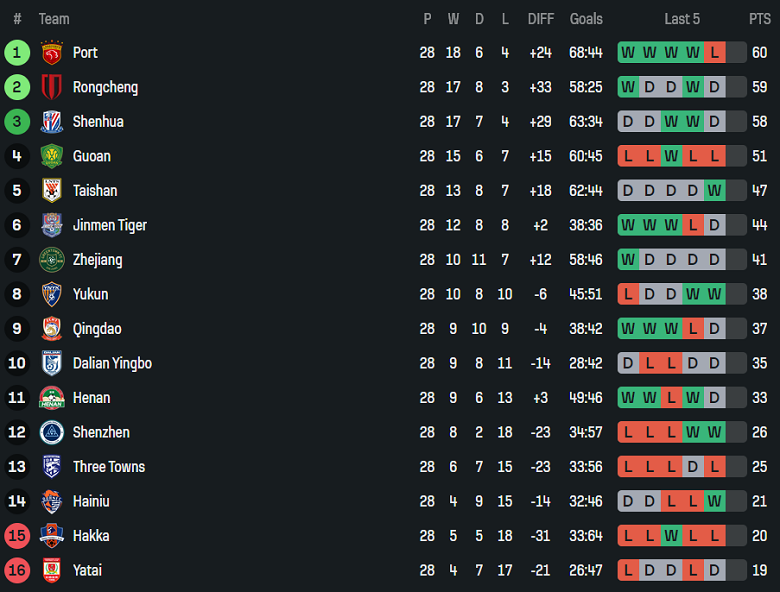Click the Guoan green crest icon
The image size is (780, 592).
[x=52, y=156]
